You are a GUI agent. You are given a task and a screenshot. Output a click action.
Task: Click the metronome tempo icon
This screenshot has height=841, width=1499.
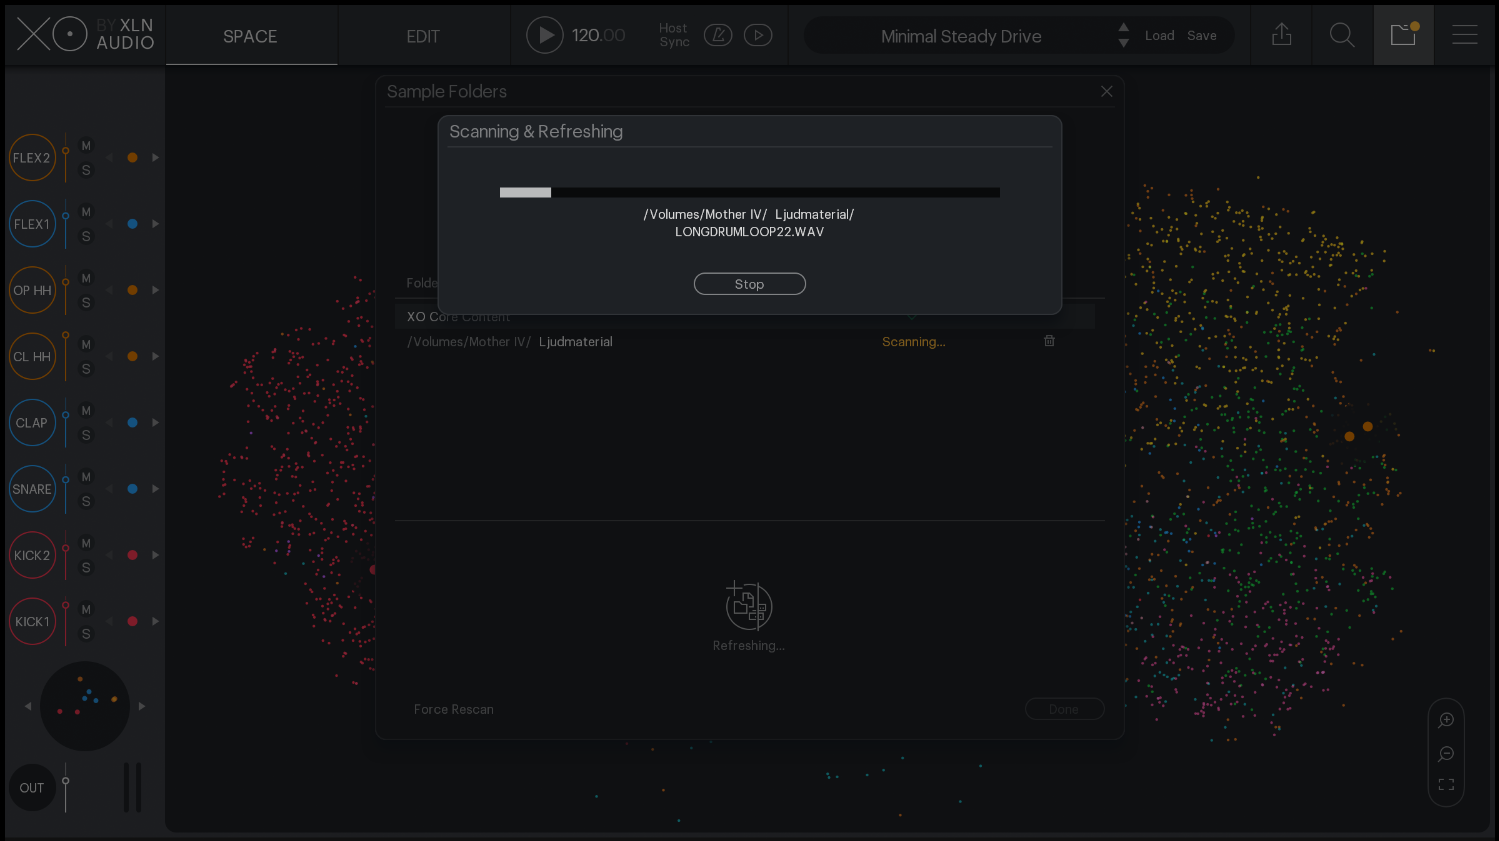point(718,35)
